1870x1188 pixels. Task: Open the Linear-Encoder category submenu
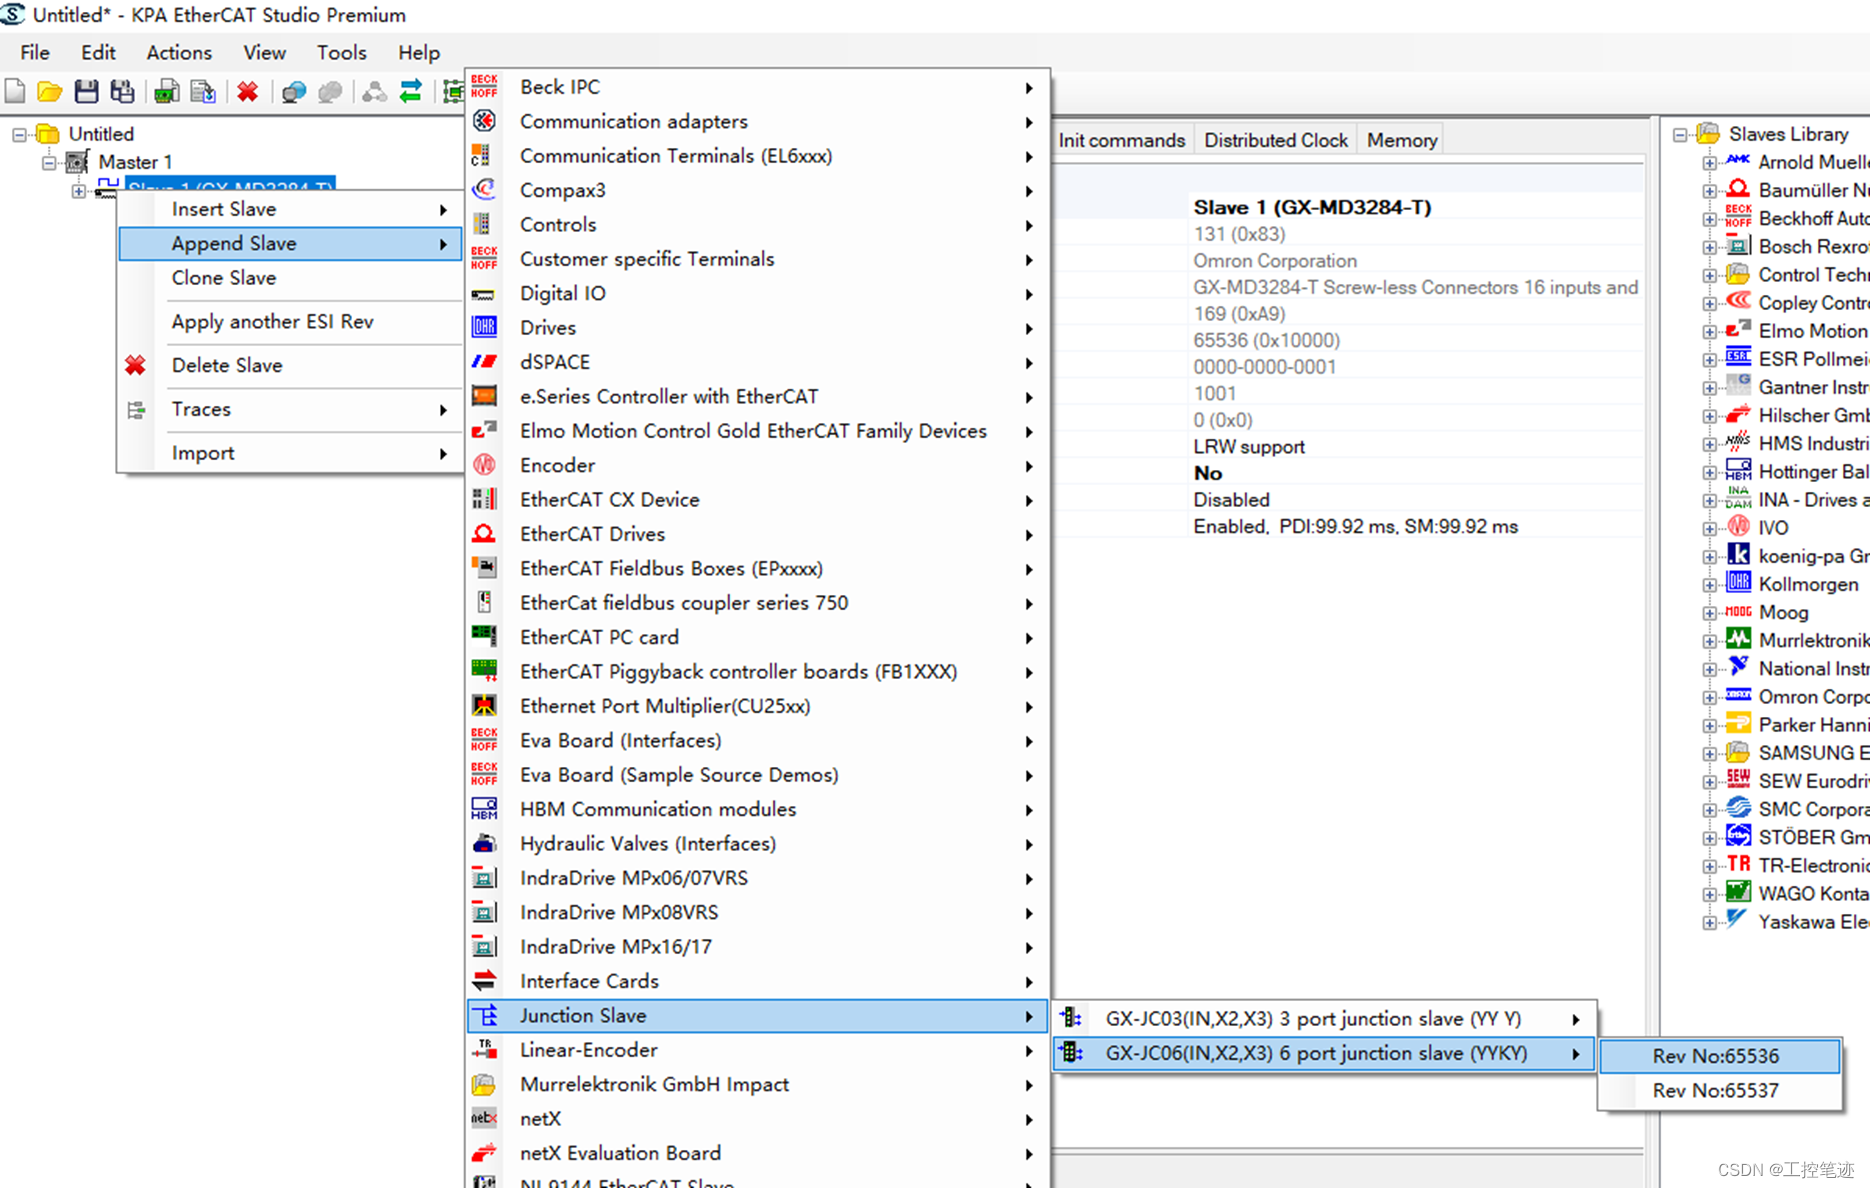pyautogui.click(x=757, y=1050)
